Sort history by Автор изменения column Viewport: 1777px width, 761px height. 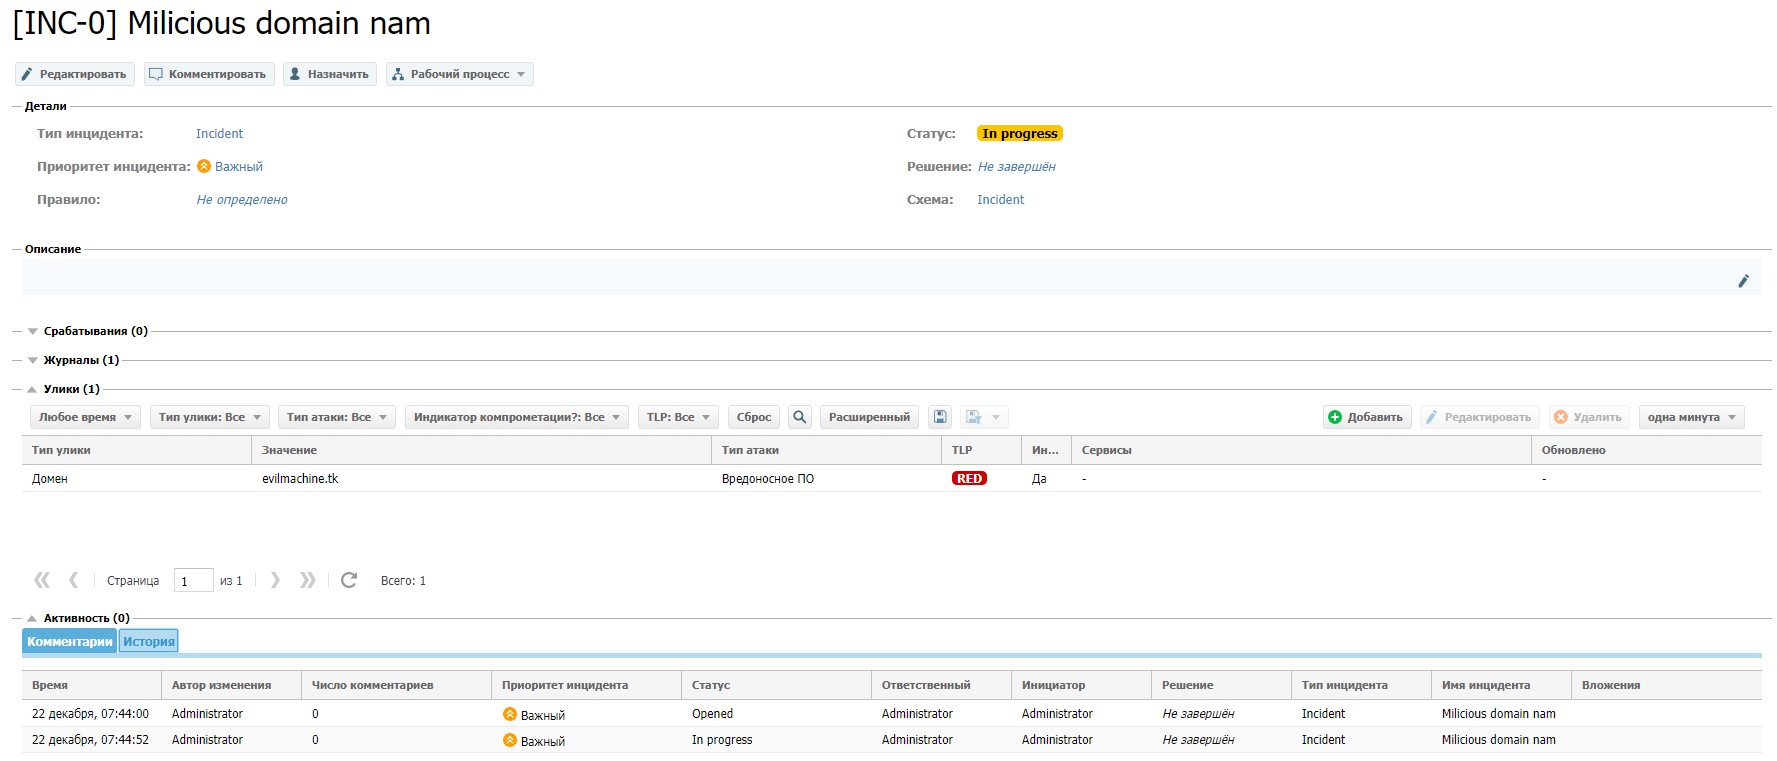(x=232, y=685)
